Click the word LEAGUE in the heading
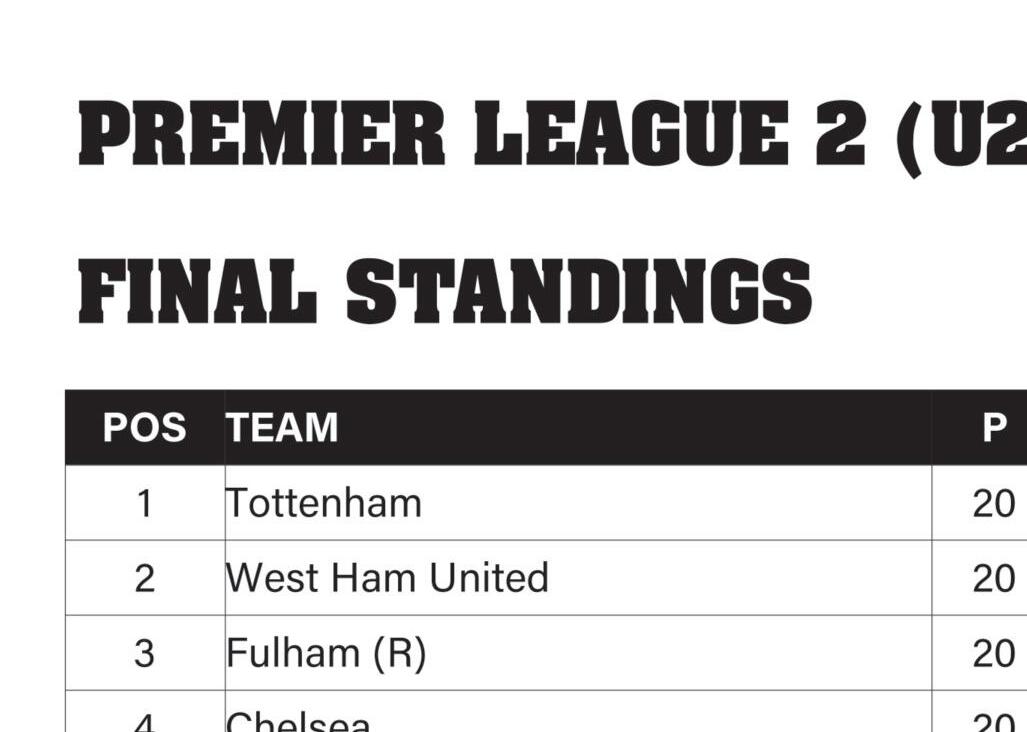This screenshot has height=732, width=1027. tap(631, 132)
